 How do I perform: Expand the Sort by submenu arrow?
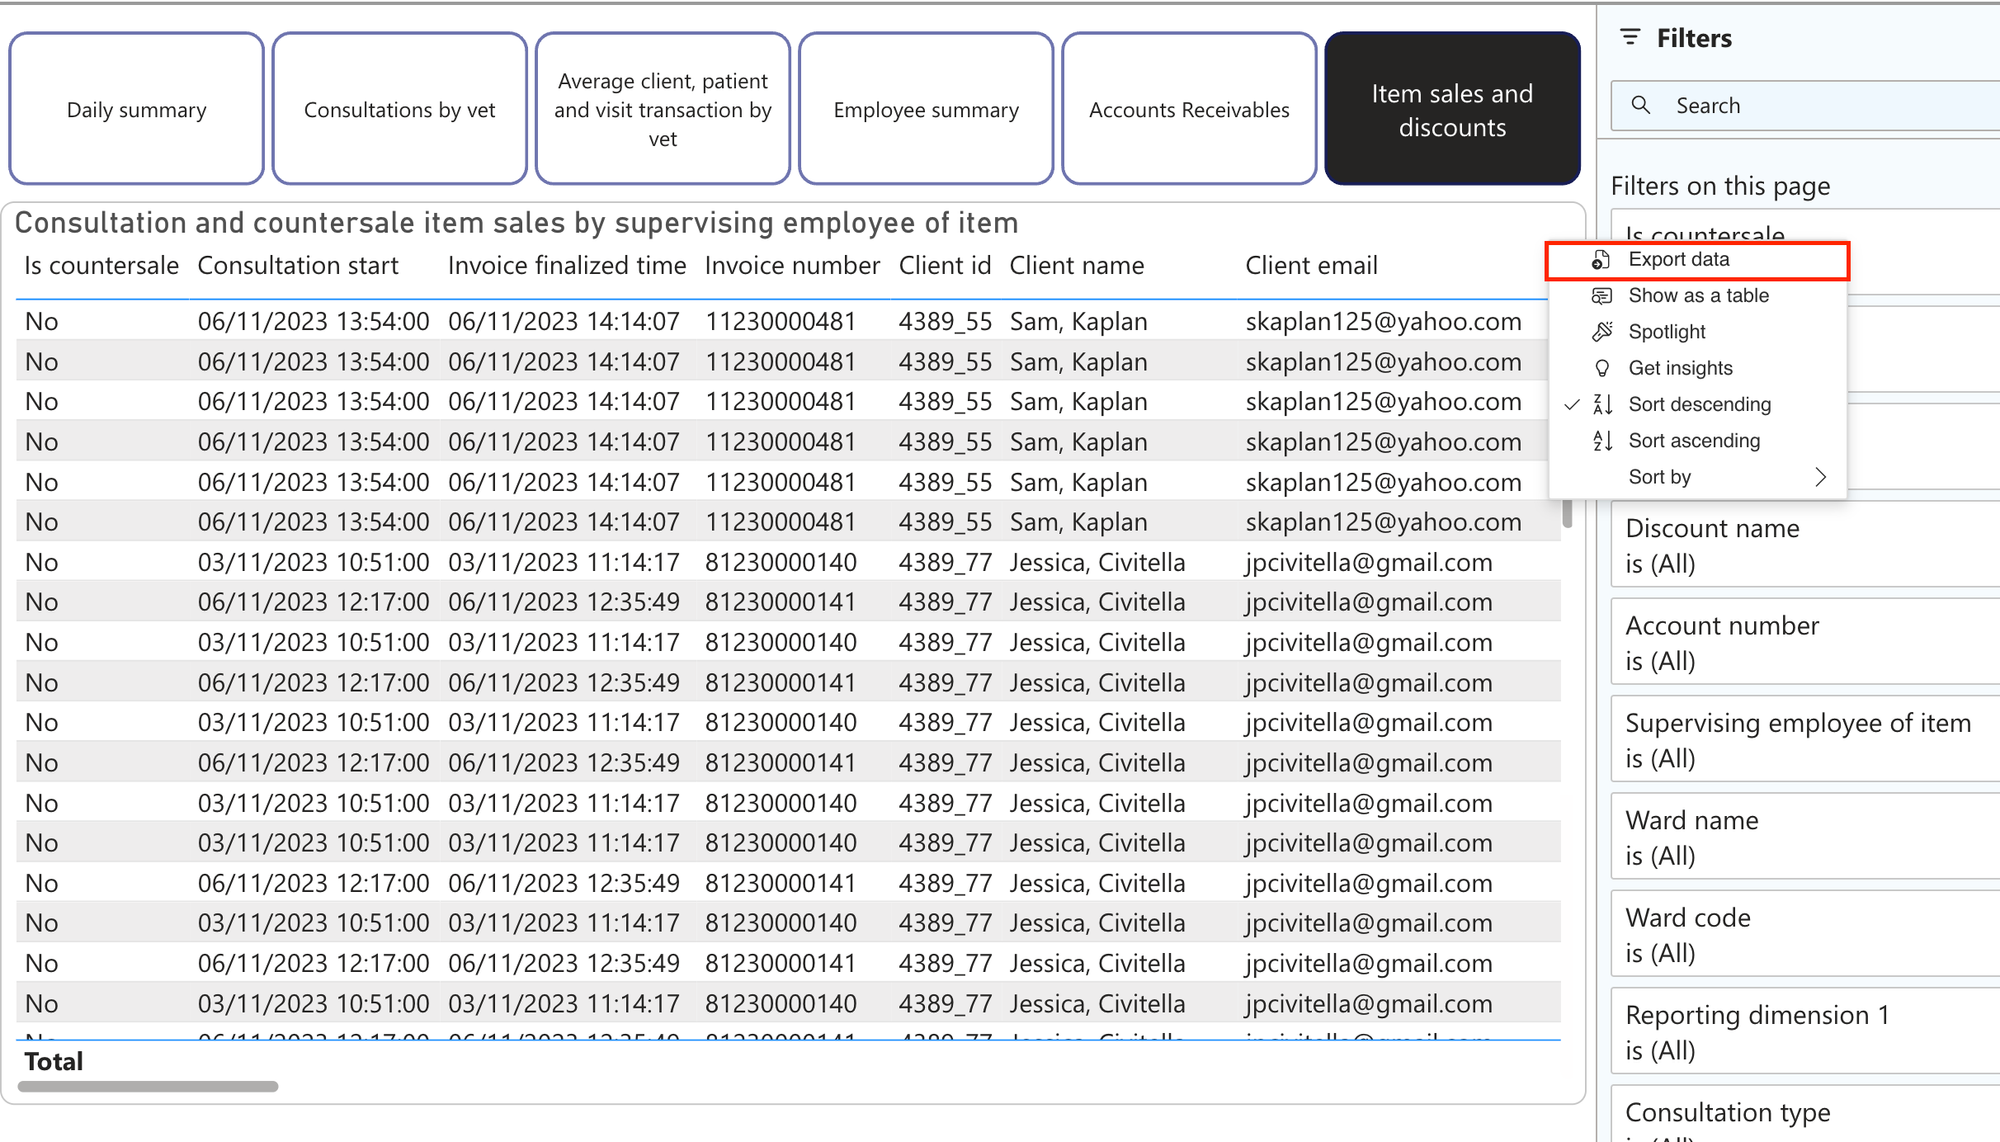pyautogui.click(x=1821, y=477)
